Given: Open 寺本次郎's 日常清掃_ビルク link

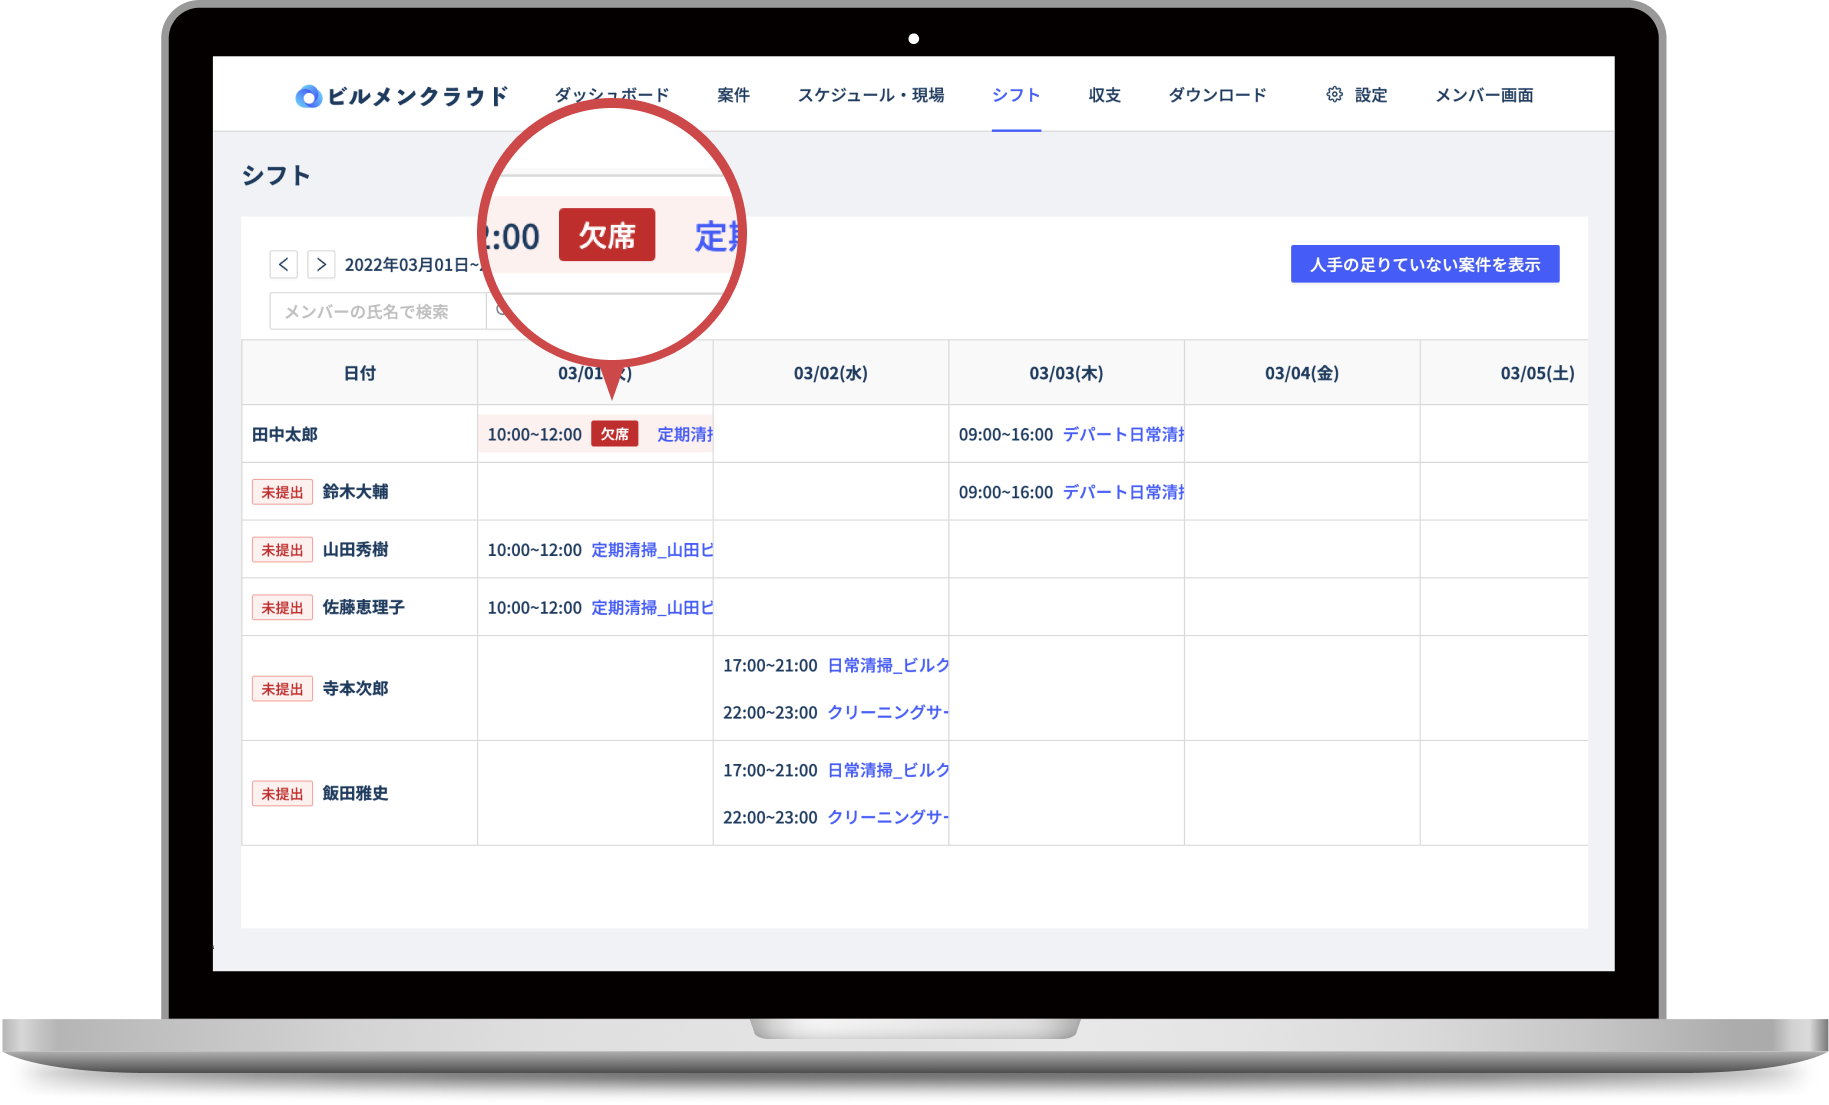Looking at the screenshot, I should [888, 665].
